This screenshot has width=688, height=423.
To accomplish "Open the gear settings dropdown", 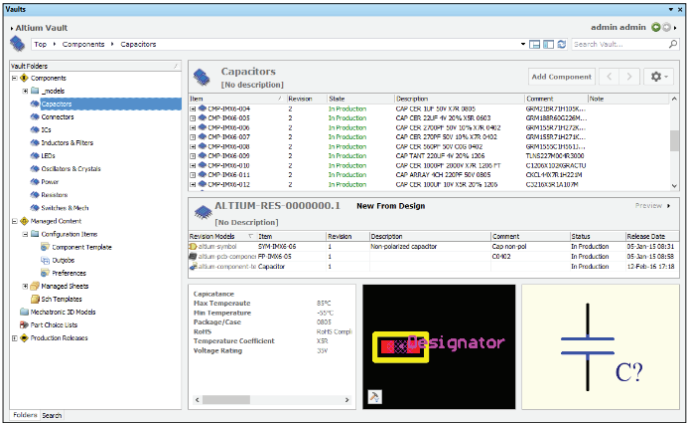I will tap(659, 77).
